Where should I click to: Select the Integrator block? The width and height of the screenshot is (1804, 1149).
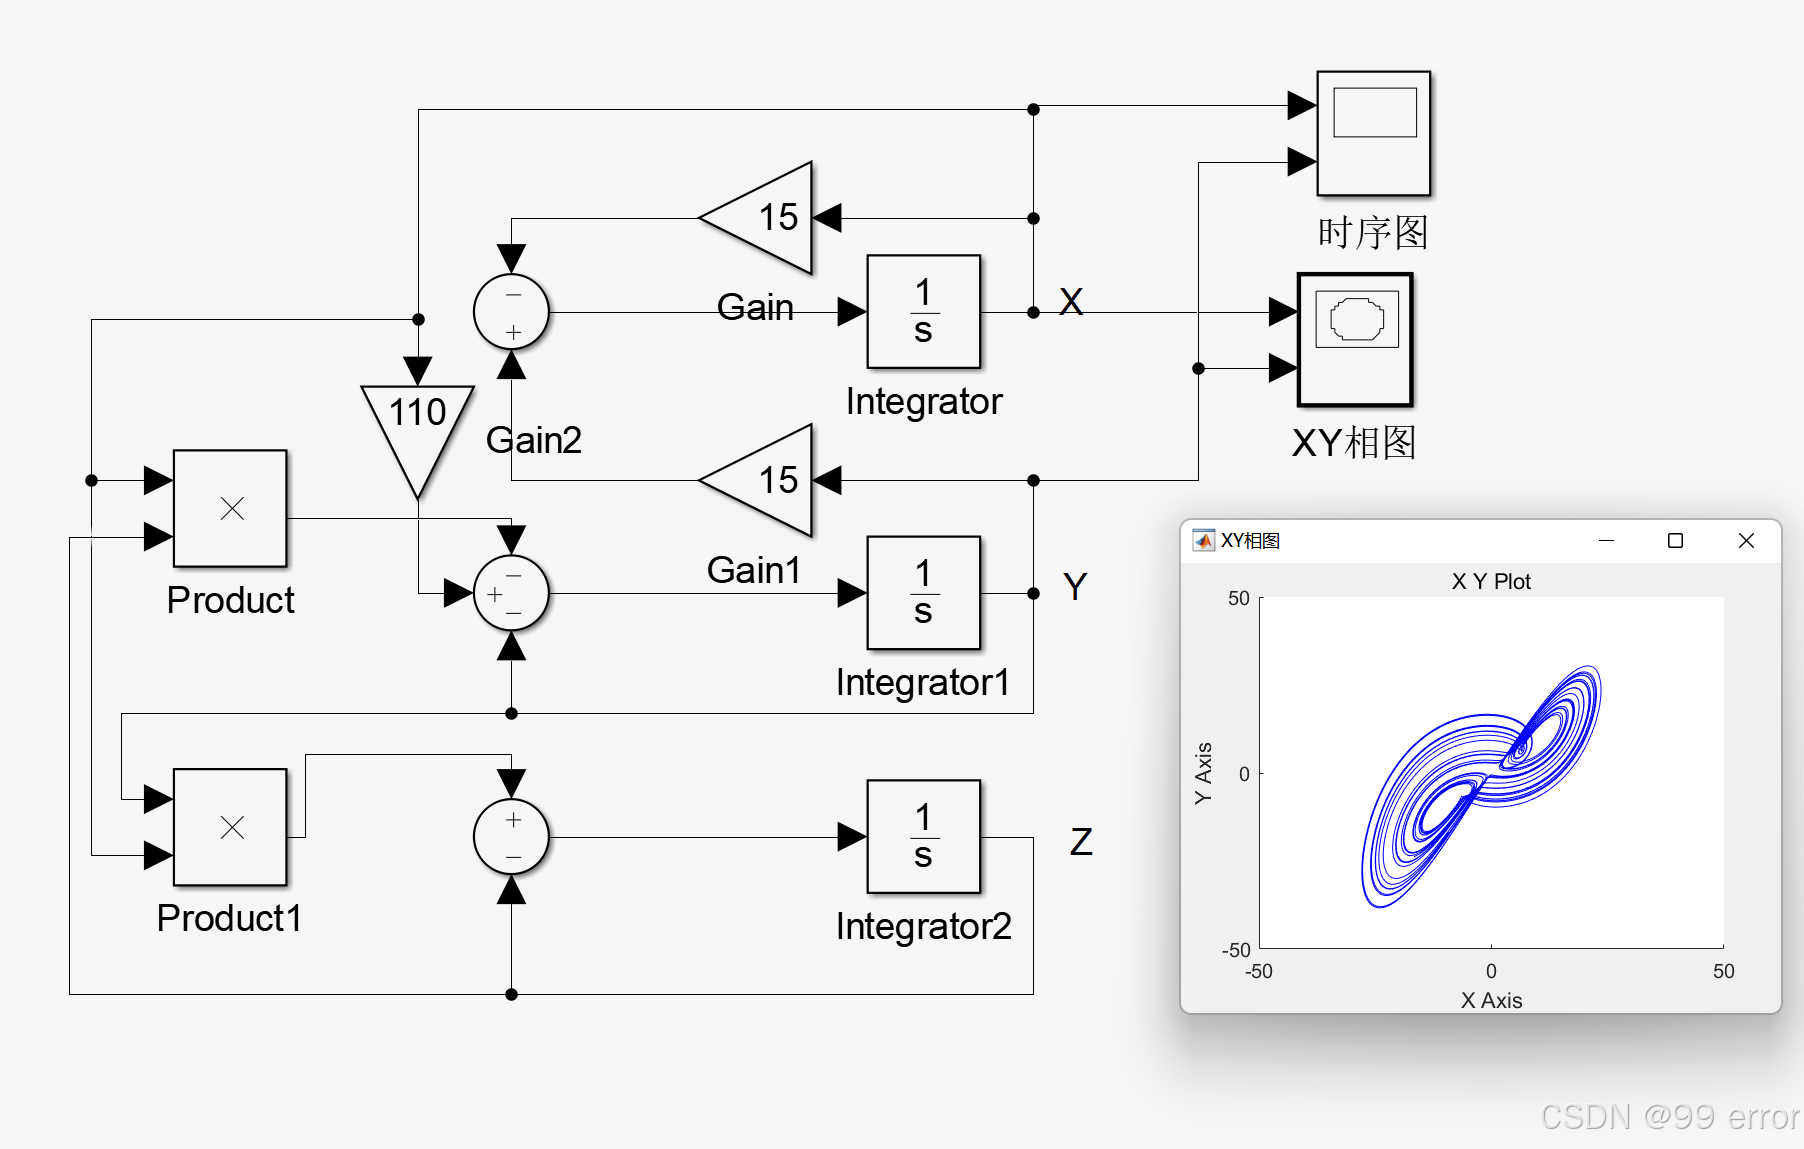pos(922,311)
